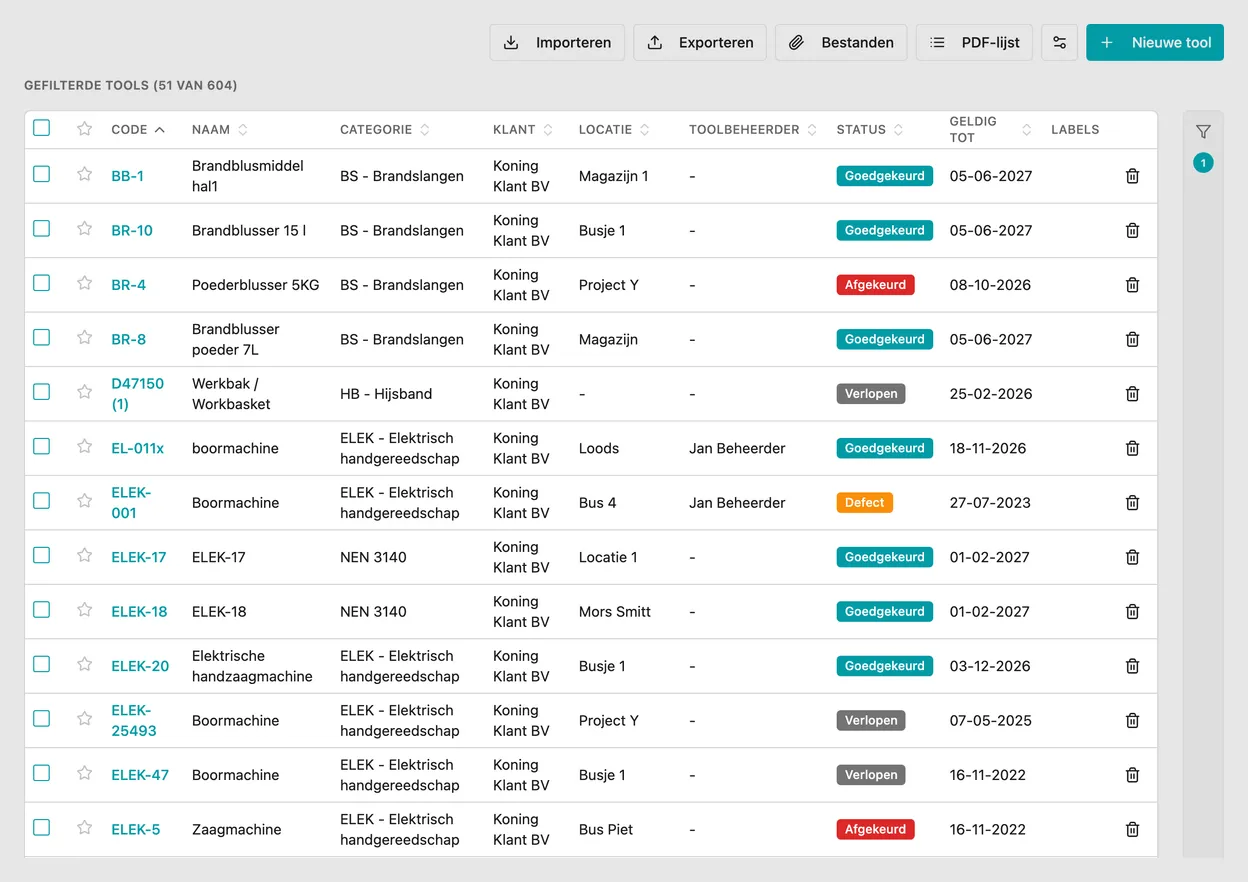Click header star favorites icon

point(85,128)
